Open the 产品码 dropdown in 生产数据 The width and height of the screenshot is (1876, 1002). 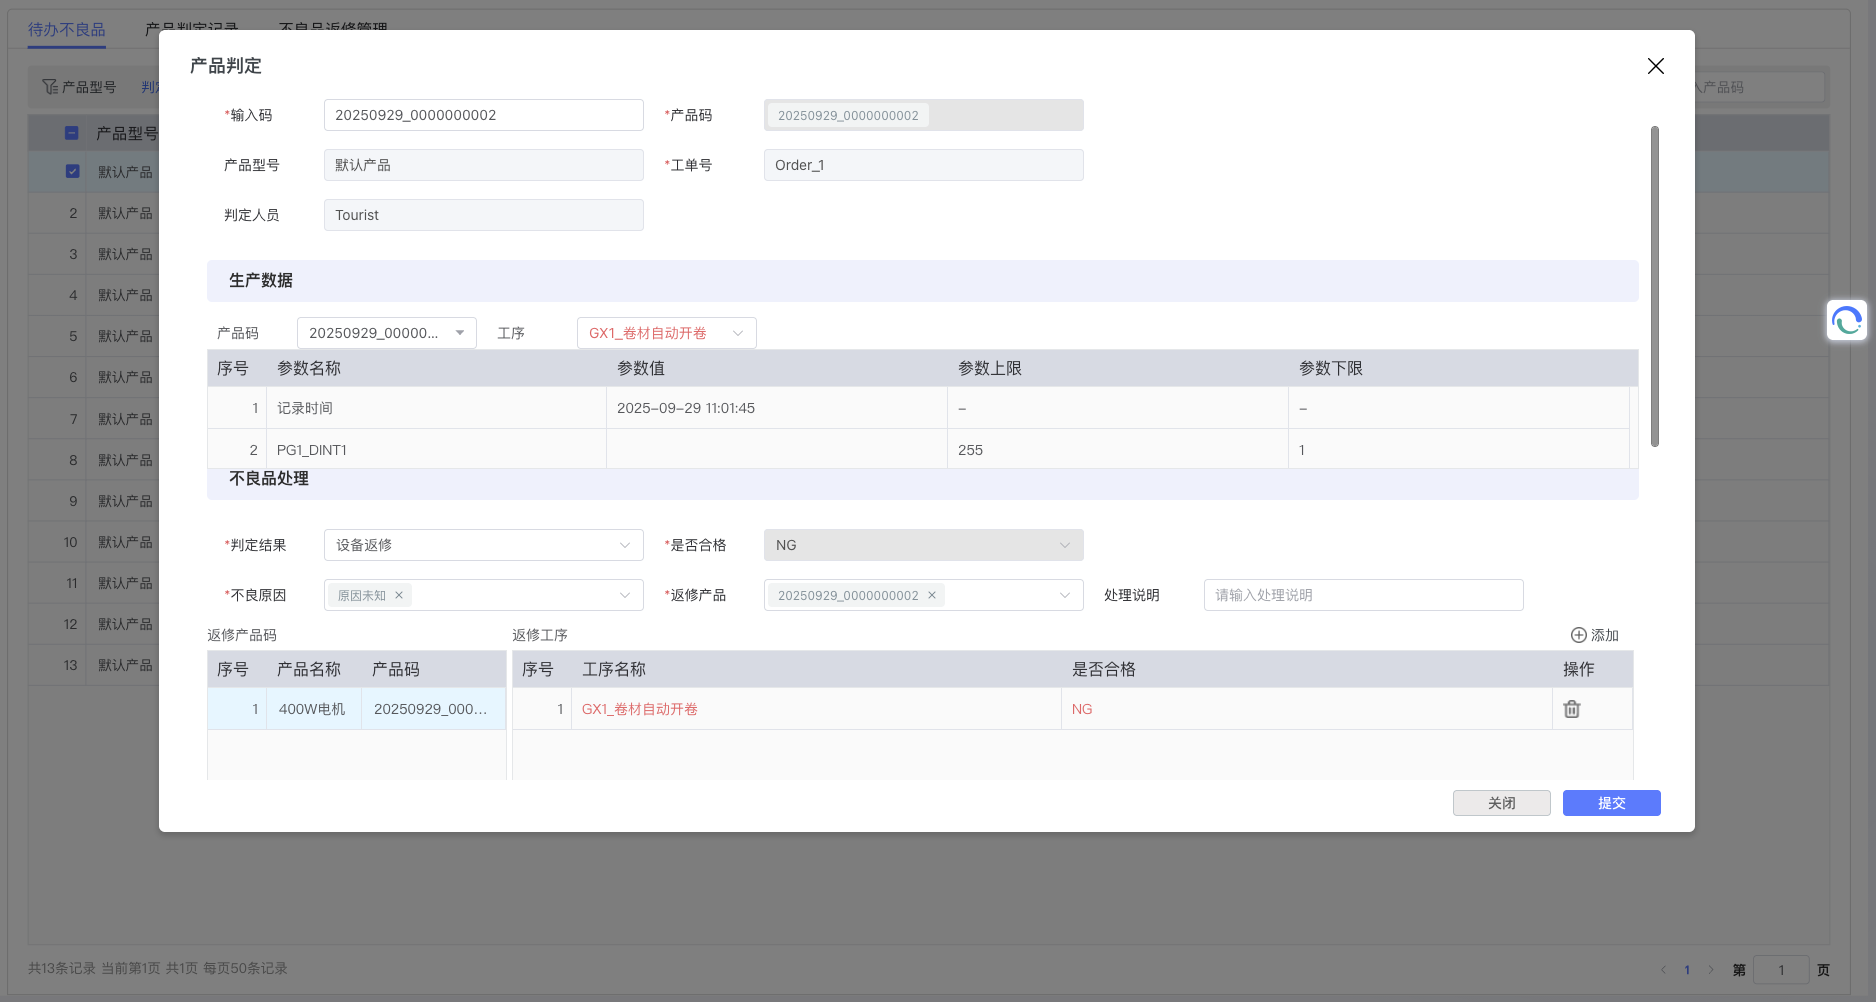(x=386, y=333)
